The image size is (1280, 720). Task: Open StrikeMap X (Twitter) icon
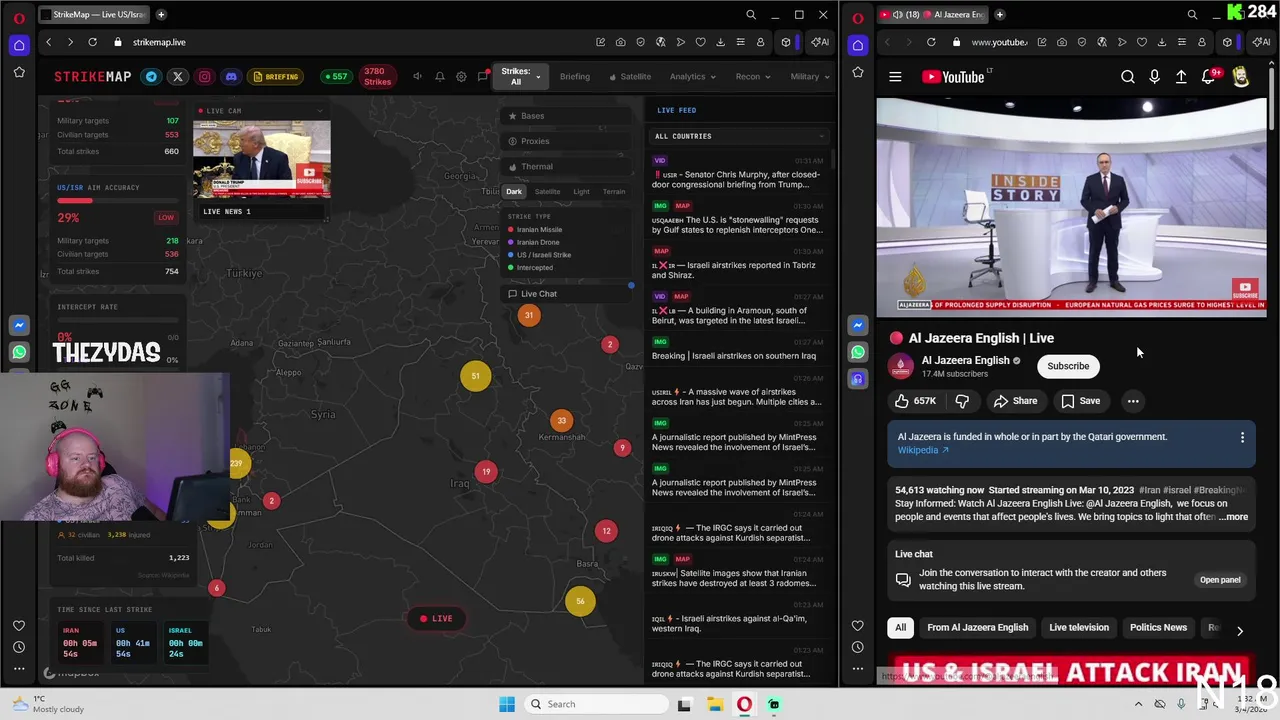[177, 77]
